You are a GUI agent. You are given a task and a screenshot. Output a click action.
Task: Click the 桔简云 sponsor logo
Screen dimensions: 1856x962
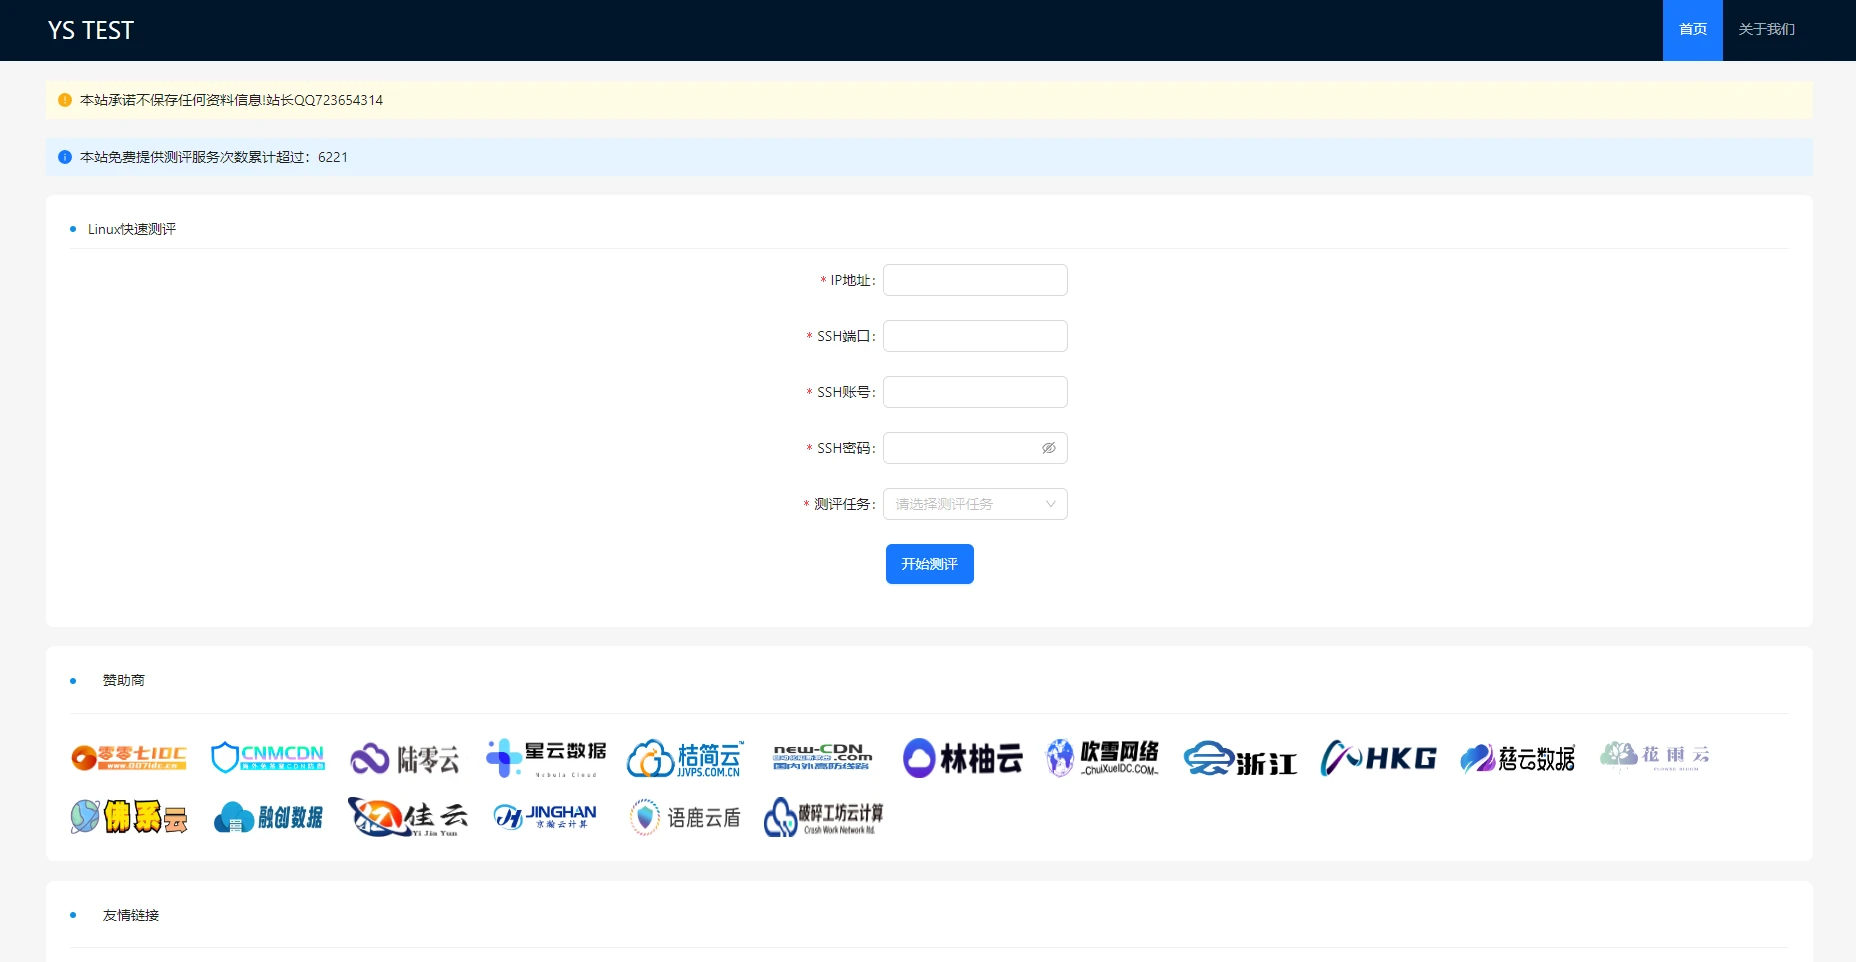pos(686,759)
